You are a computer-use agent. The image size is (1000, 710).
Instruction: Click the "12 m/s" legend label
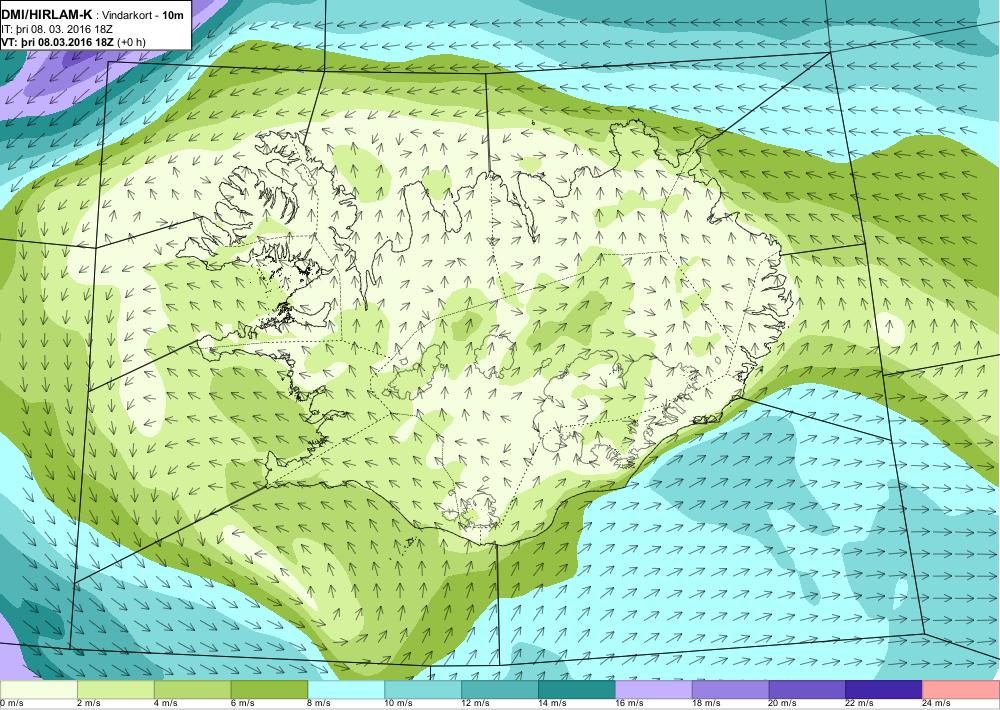click(476, 704)
